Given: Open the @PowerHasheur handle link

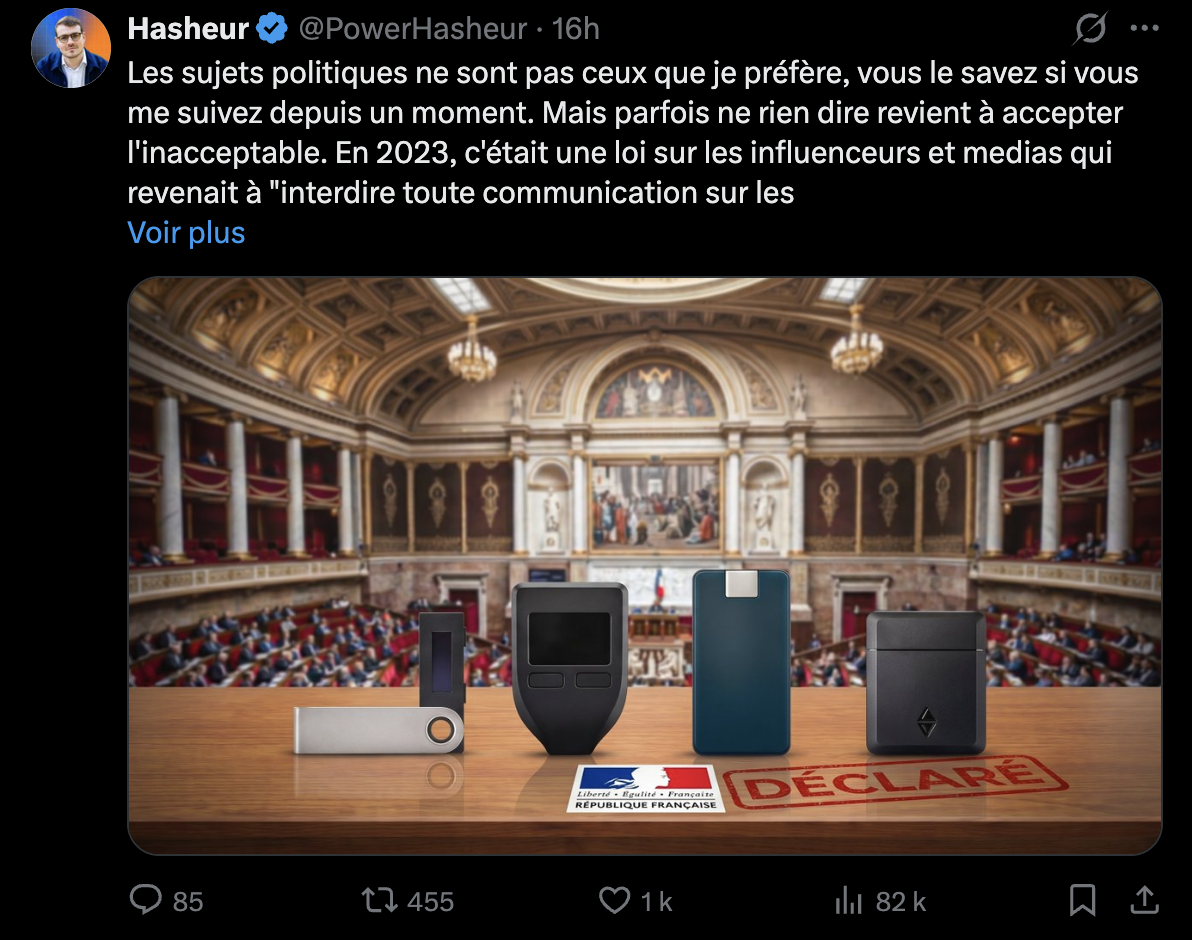Looking at the screenshot, I should (x=413, y=29).
